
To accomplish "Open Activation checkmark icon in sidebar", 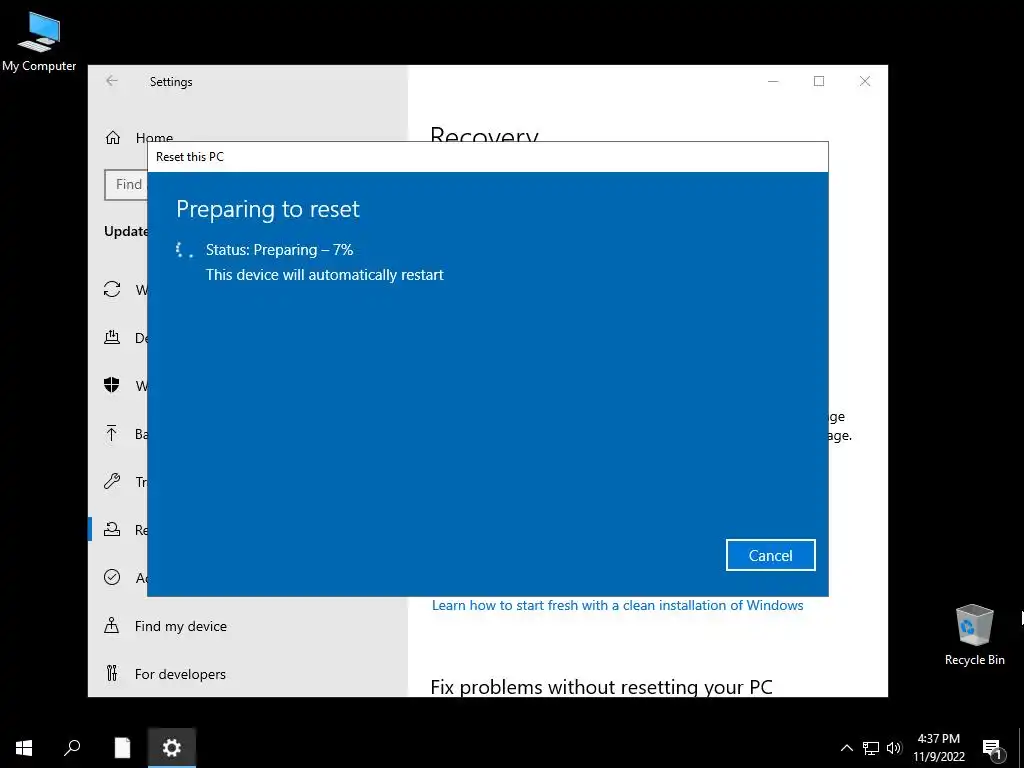I will tap(112, 577).
